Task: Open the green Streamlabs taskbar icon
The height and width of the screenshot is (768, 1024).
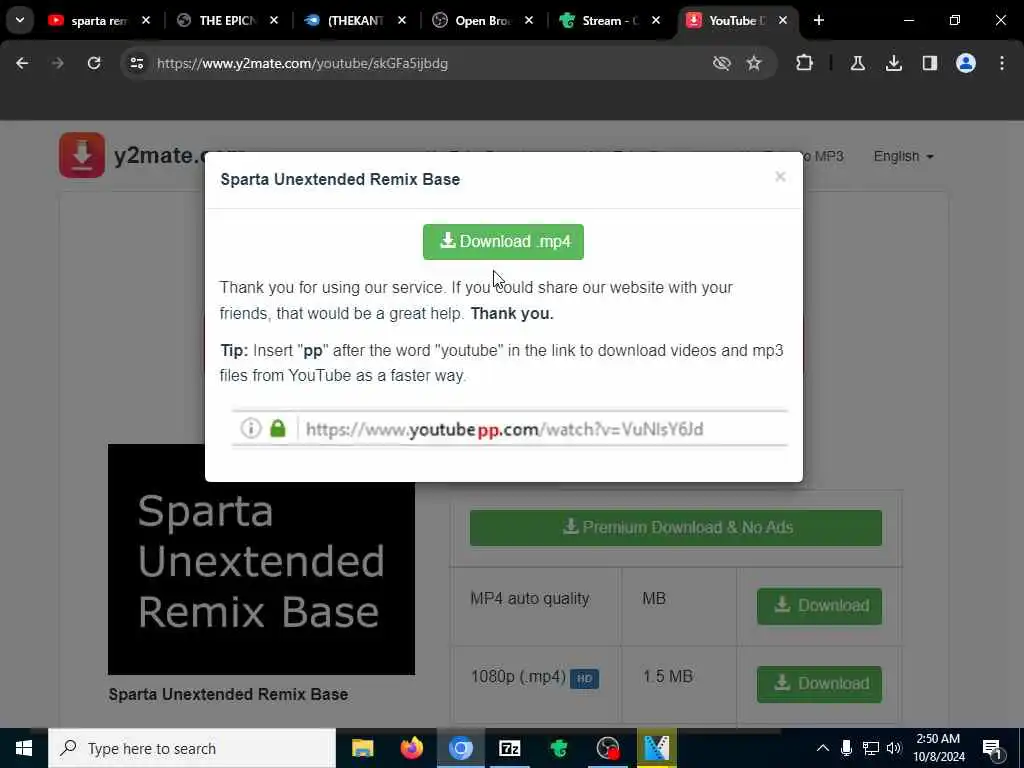Action: (x=558, y=748)
